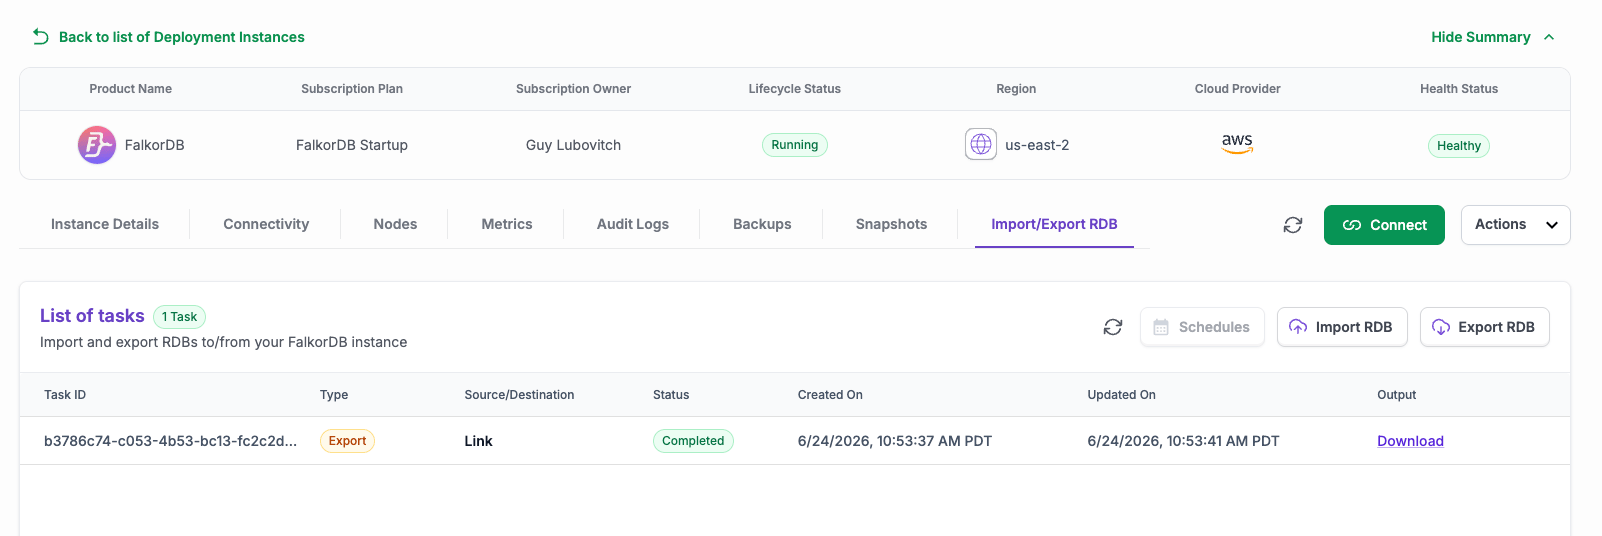
Task: Click the us-east-2 region text
Action: (1037, 145)
